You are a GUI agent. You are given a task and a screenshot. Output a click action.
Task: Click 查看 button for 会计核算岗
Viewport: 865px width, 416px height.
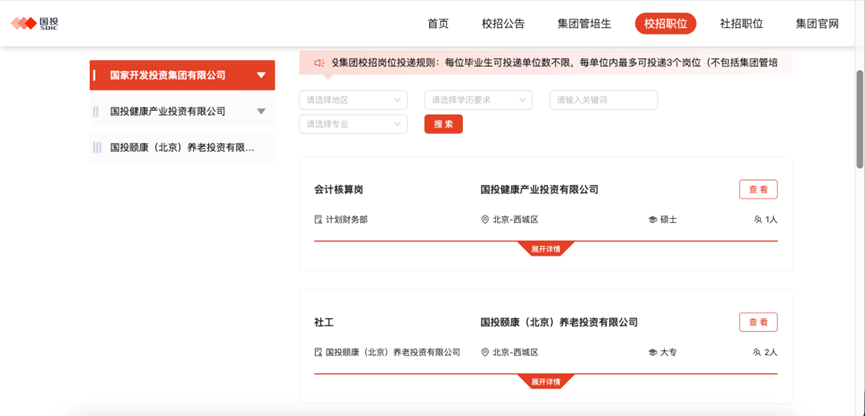tap(758, 189)
